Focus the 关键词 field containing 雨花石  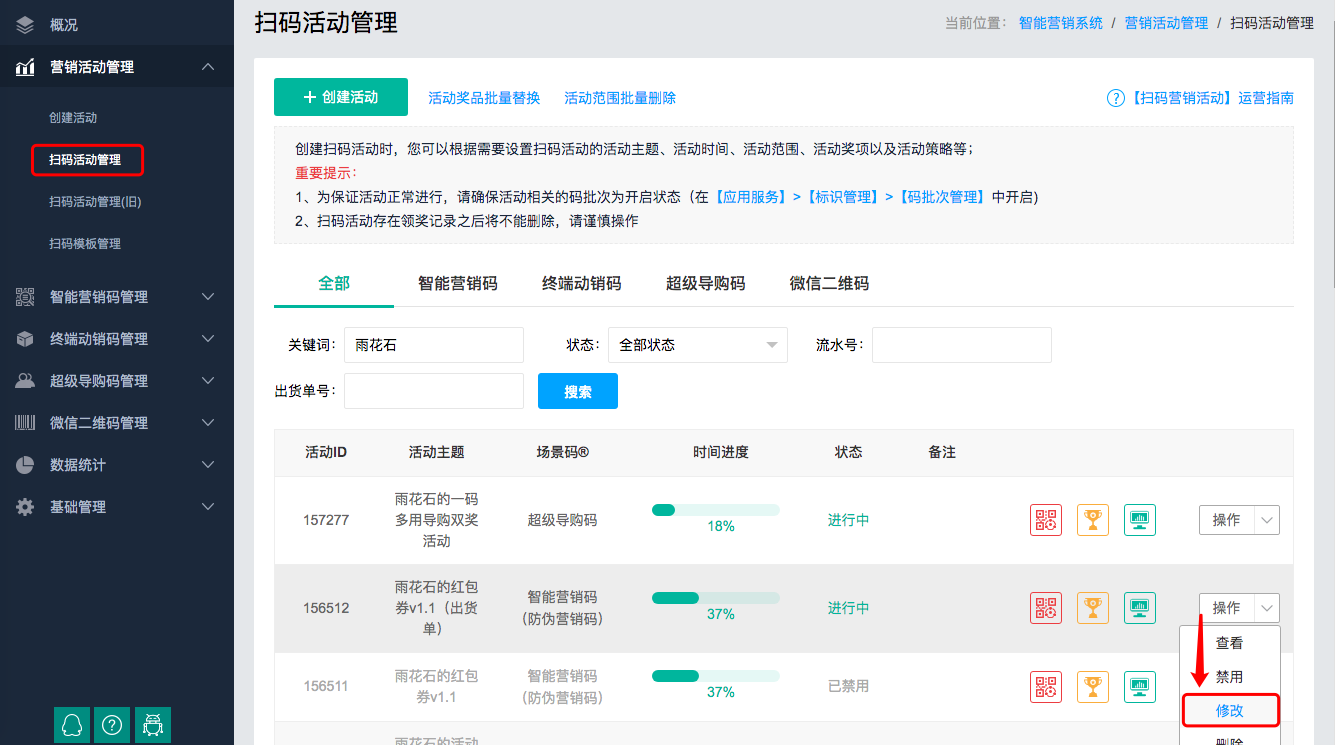click(x=434, y=345)
